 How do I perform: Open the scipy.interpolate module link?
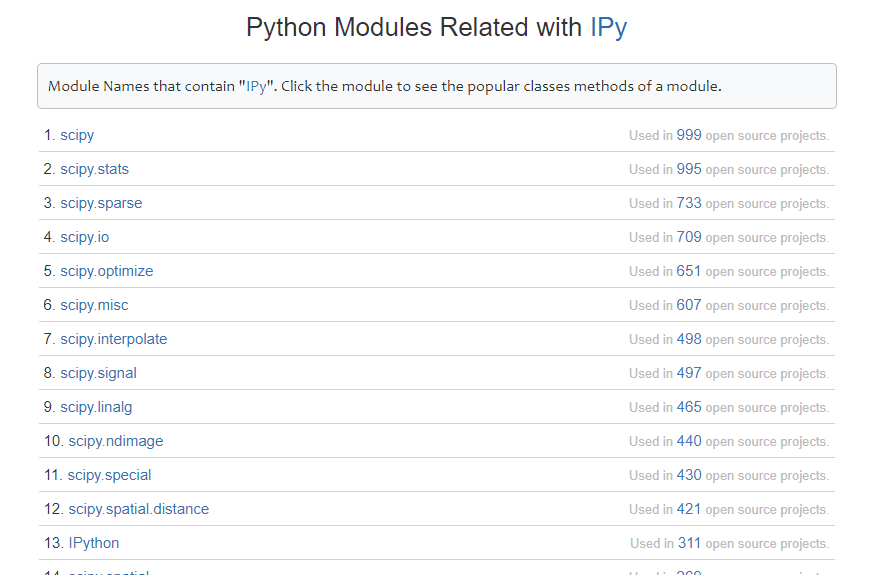pyautogui.click(x=113, y=339)
